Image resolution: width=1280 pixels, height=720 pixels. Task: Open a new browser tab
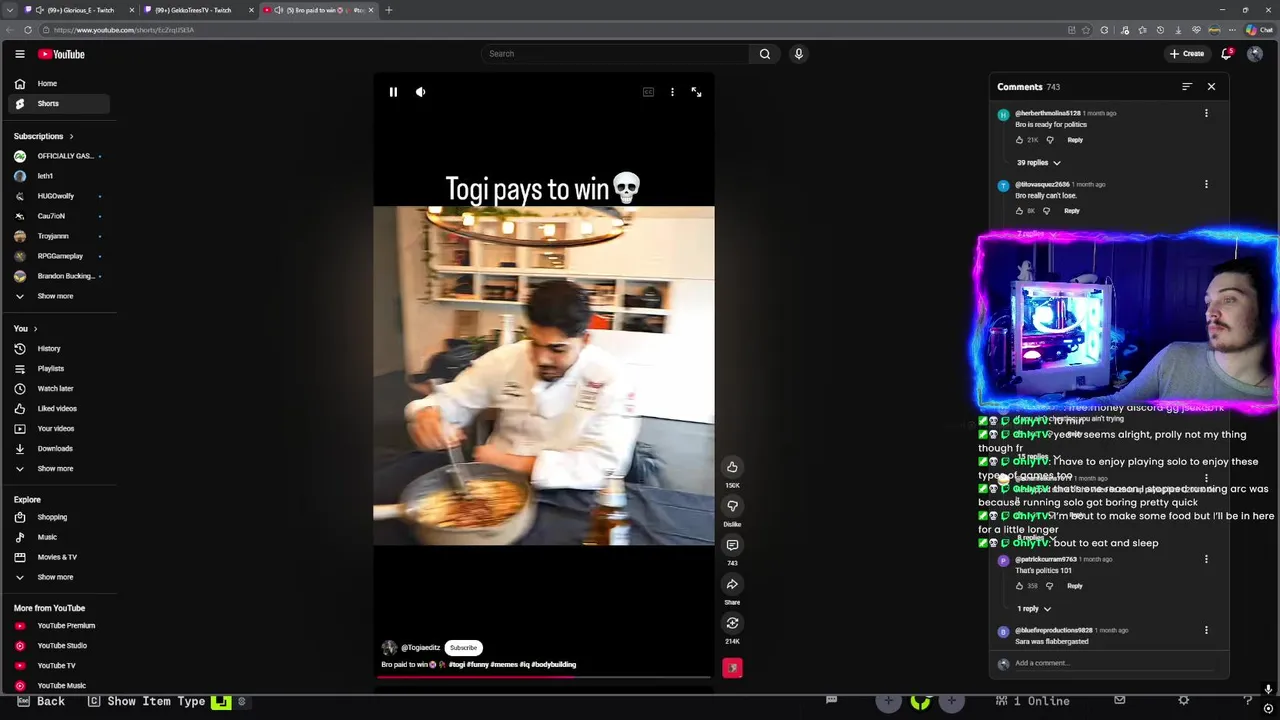tap(389, 10)
